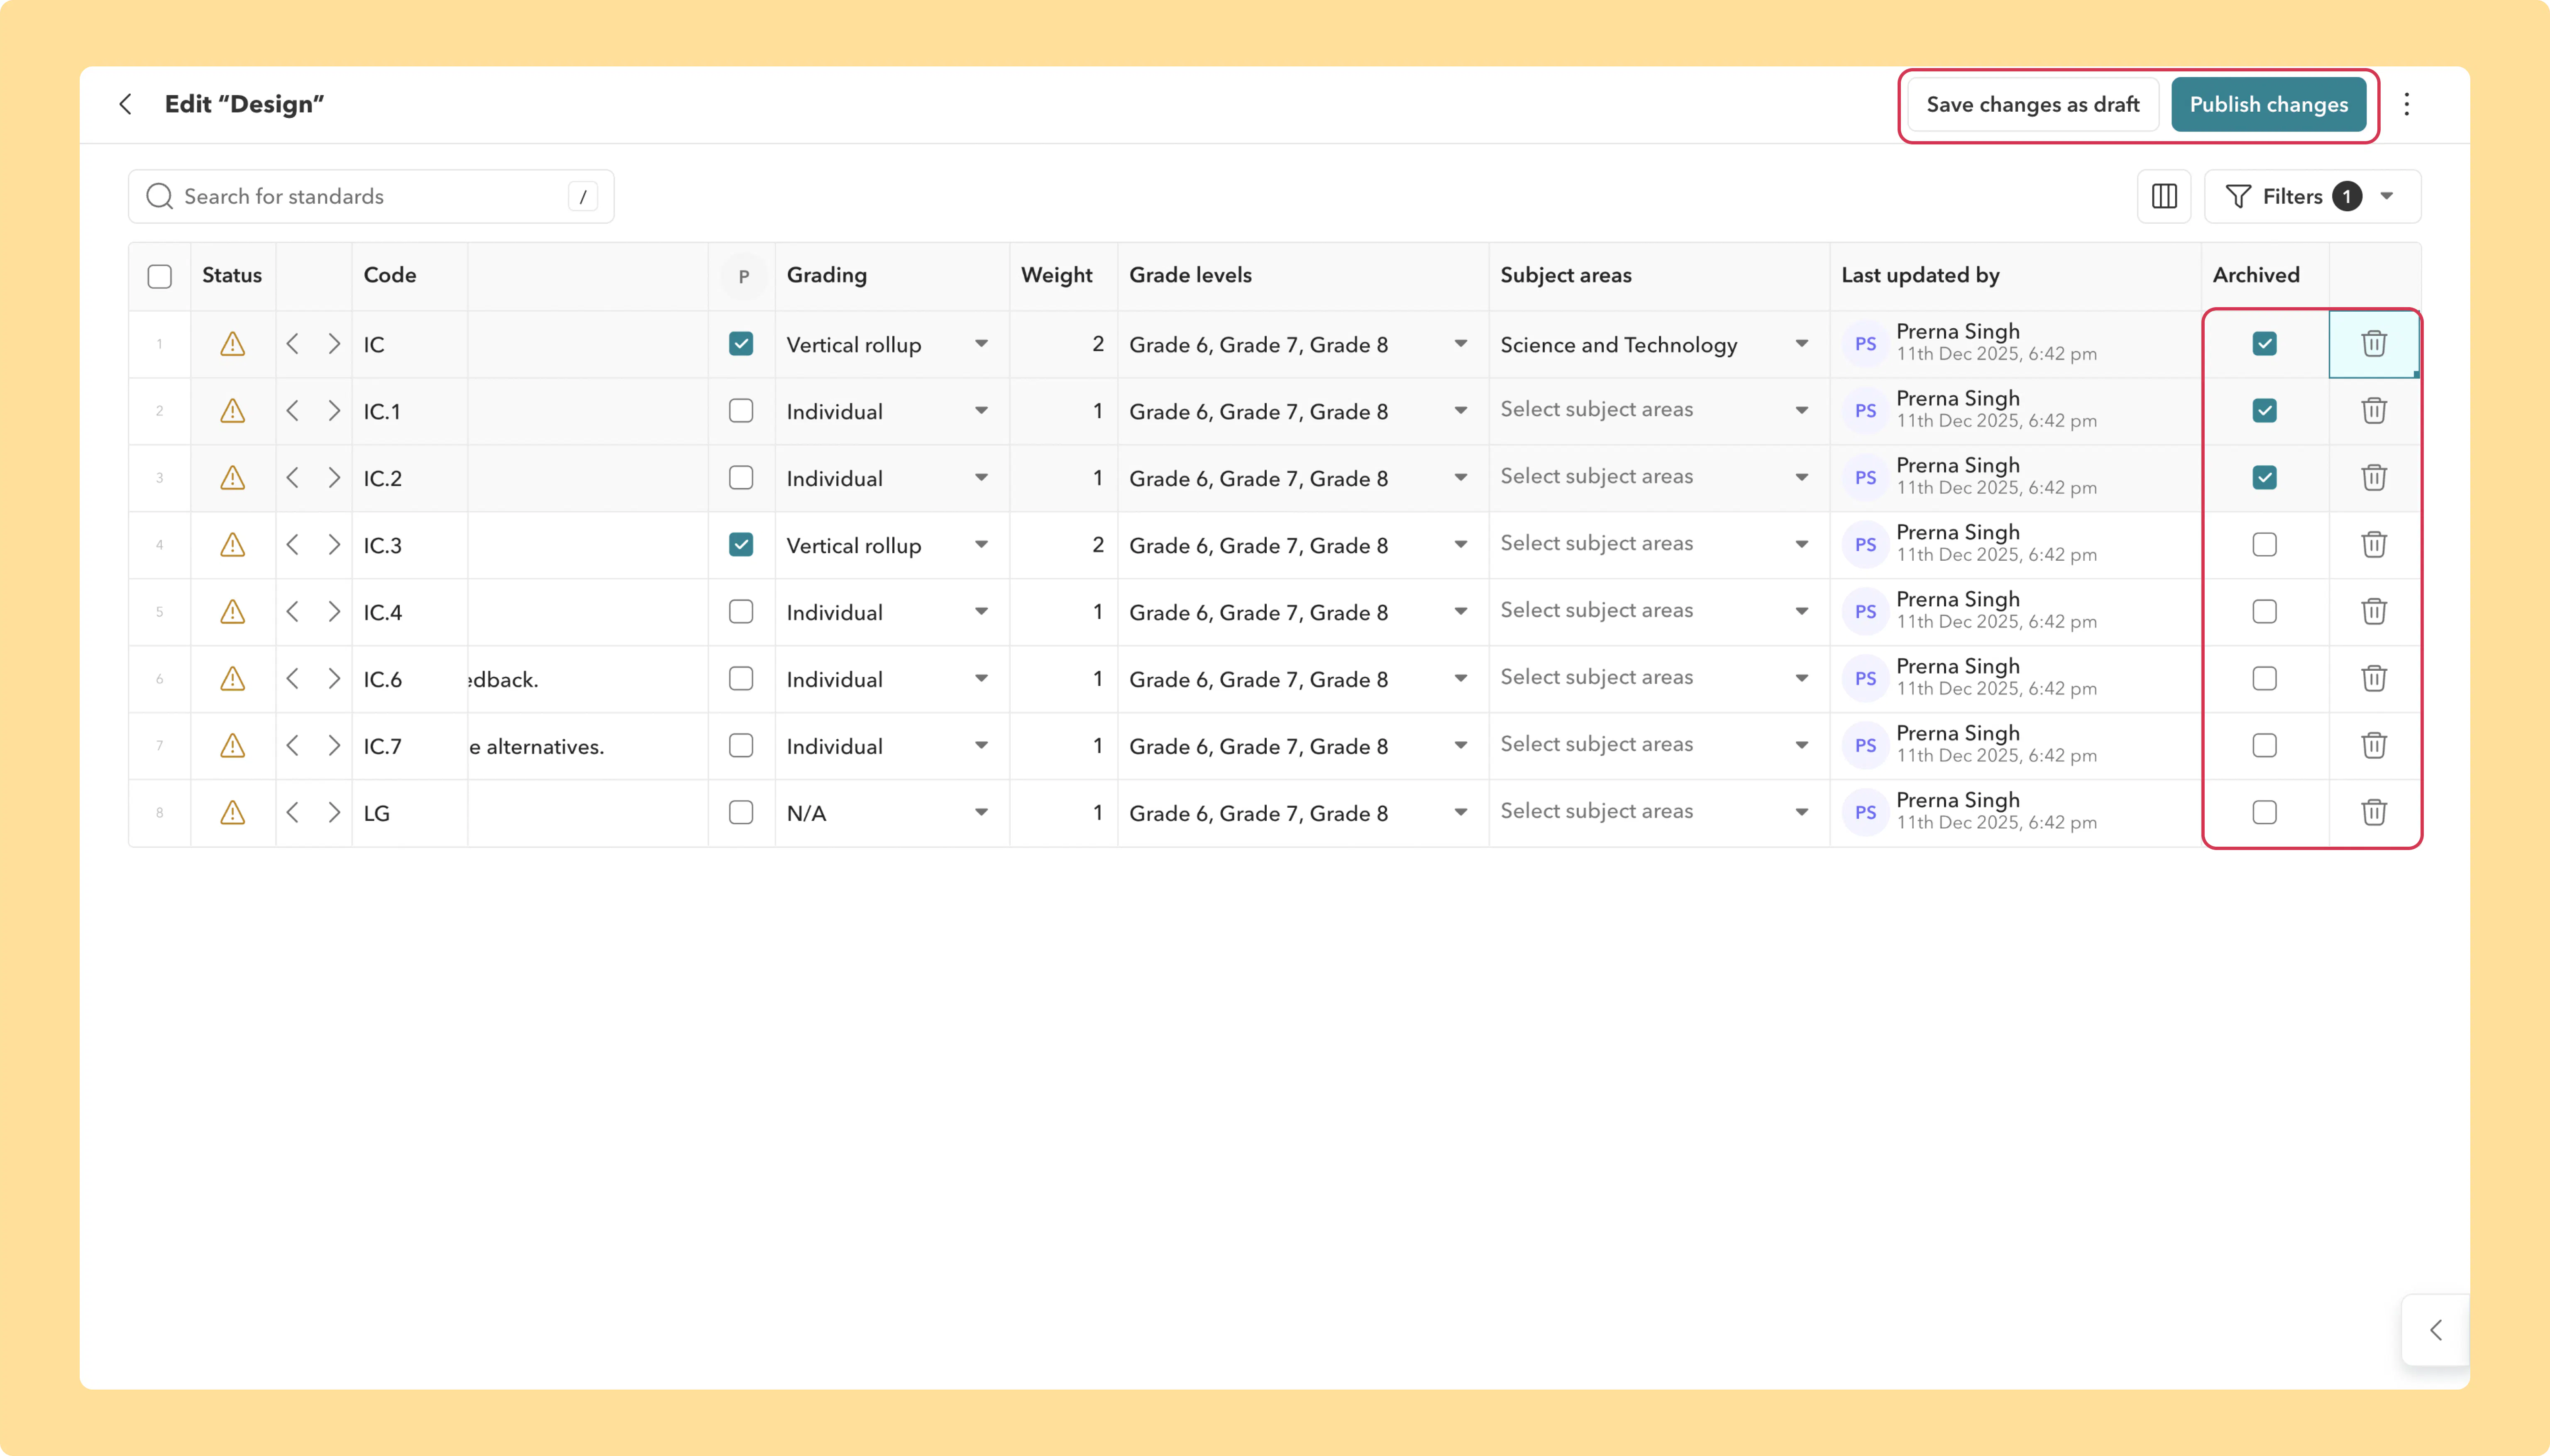Outdent the IC.2 row

pos(293,478)
